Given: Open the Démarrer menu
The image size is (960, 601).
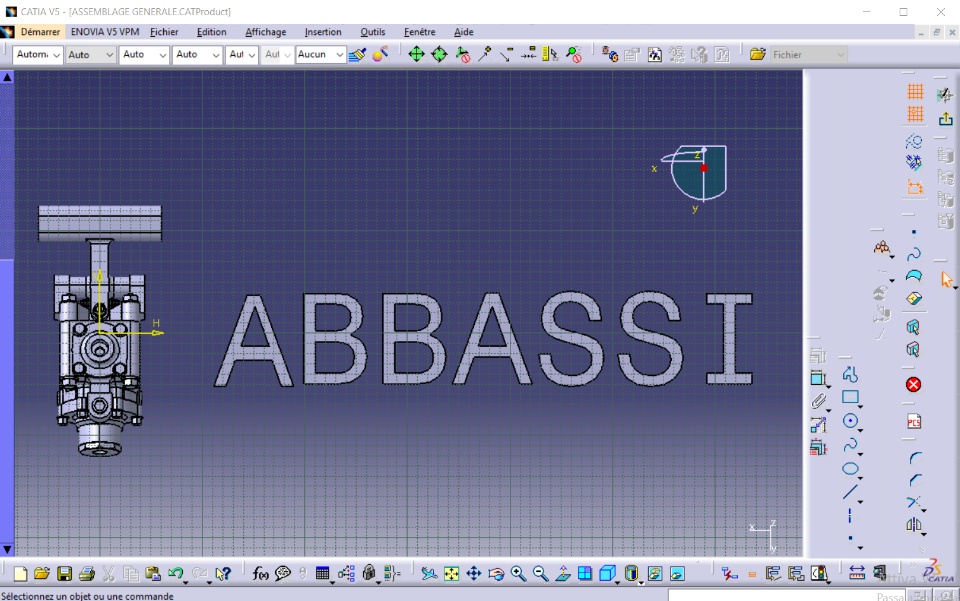Looking at the screenshot, I should (40, 32).
